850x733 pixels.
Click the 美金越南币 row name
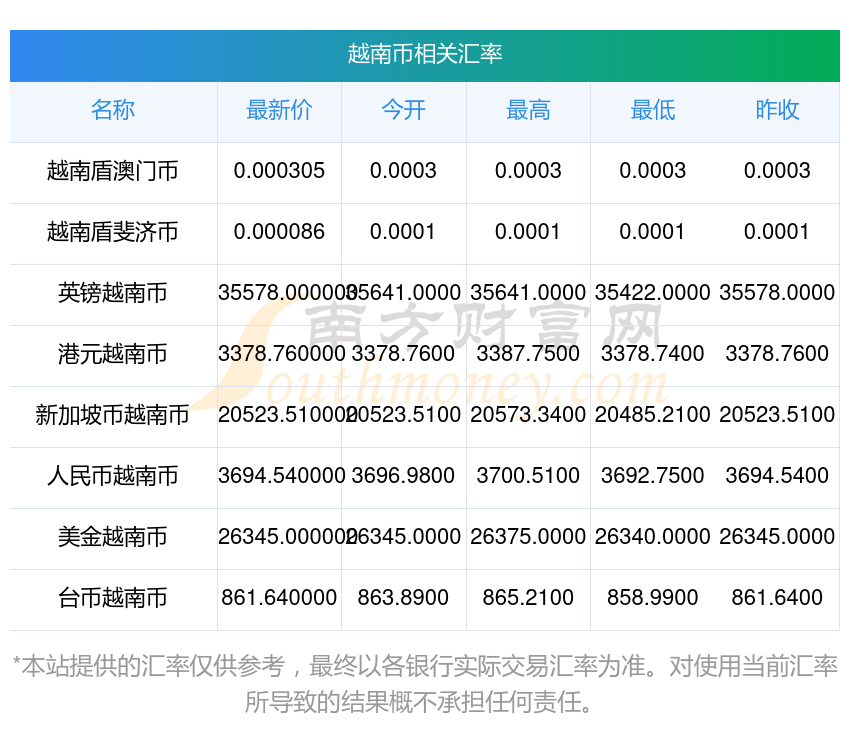113,537
